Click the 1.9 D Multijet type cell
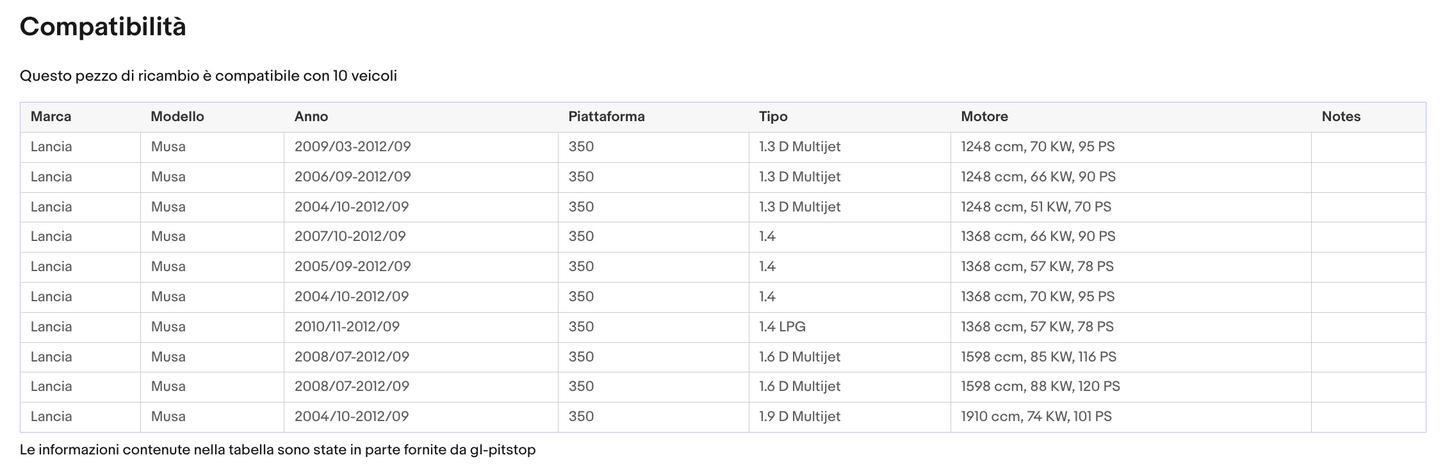The image size is (1445, 473). (x=800, y=417)
